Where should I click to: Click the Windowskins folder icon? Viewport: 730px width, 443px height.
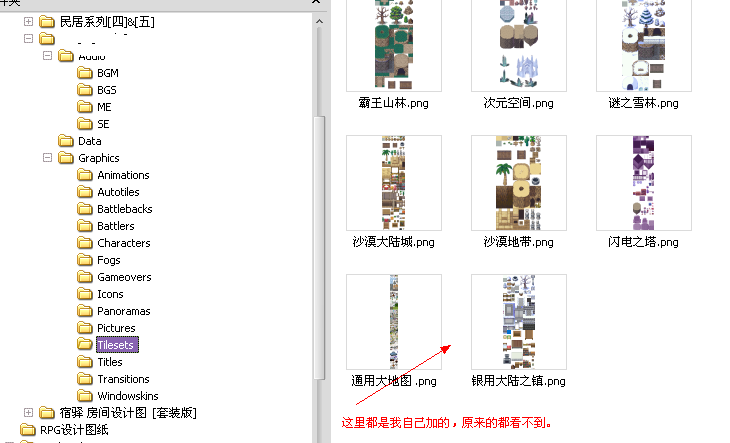click(85, 396)
